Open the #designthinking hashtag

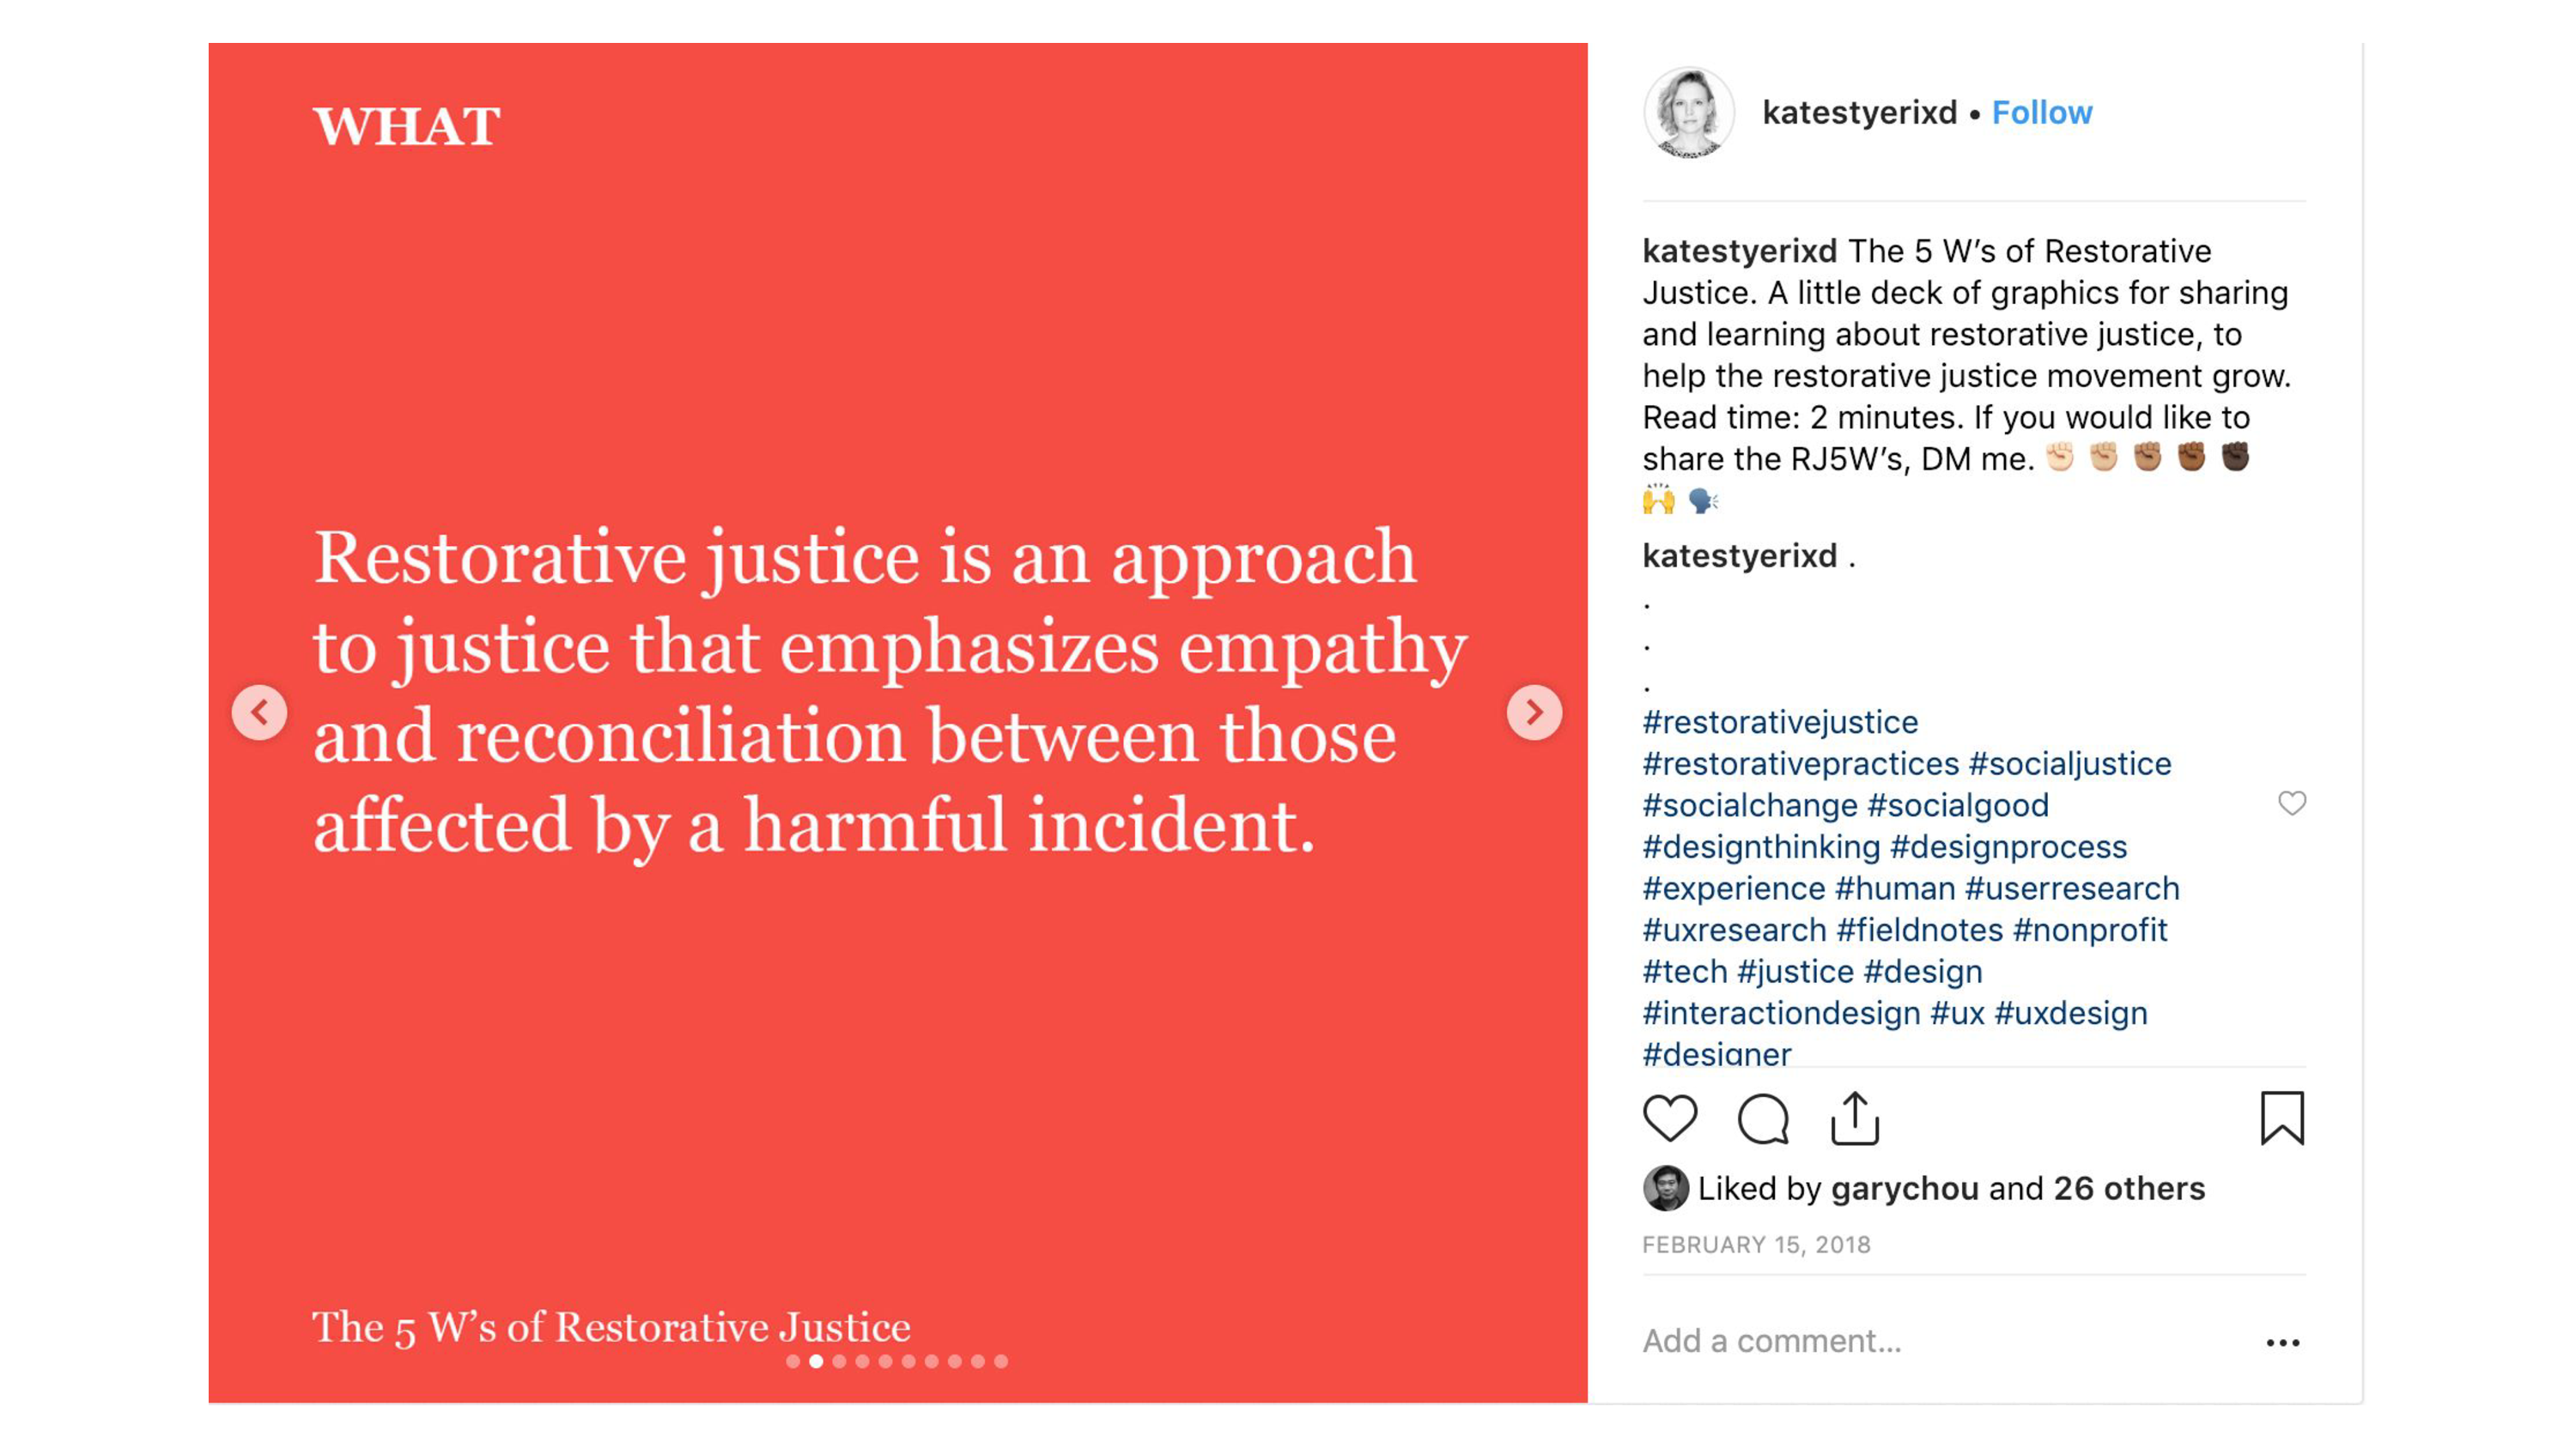(1761, 846)
